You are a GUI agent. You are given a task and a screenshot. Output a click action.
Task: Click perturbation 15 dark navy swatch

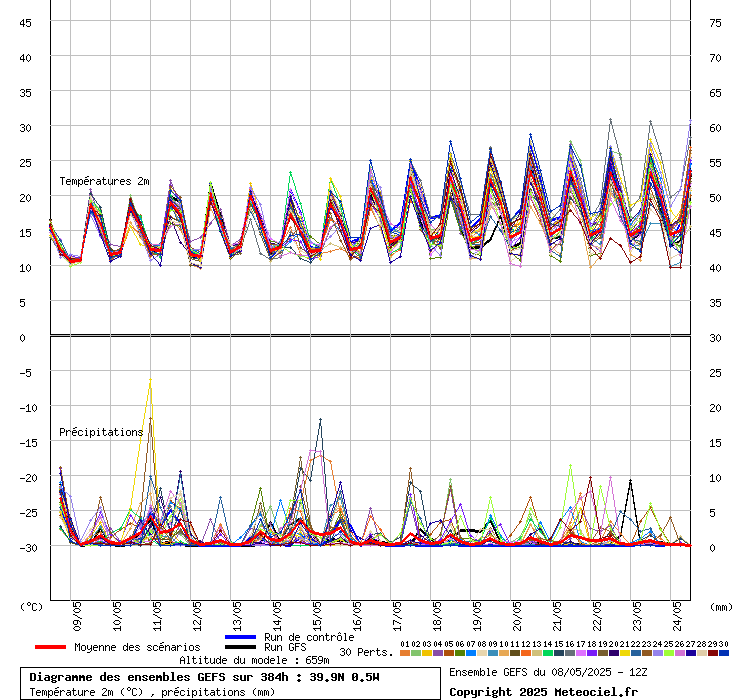[559, 653]
